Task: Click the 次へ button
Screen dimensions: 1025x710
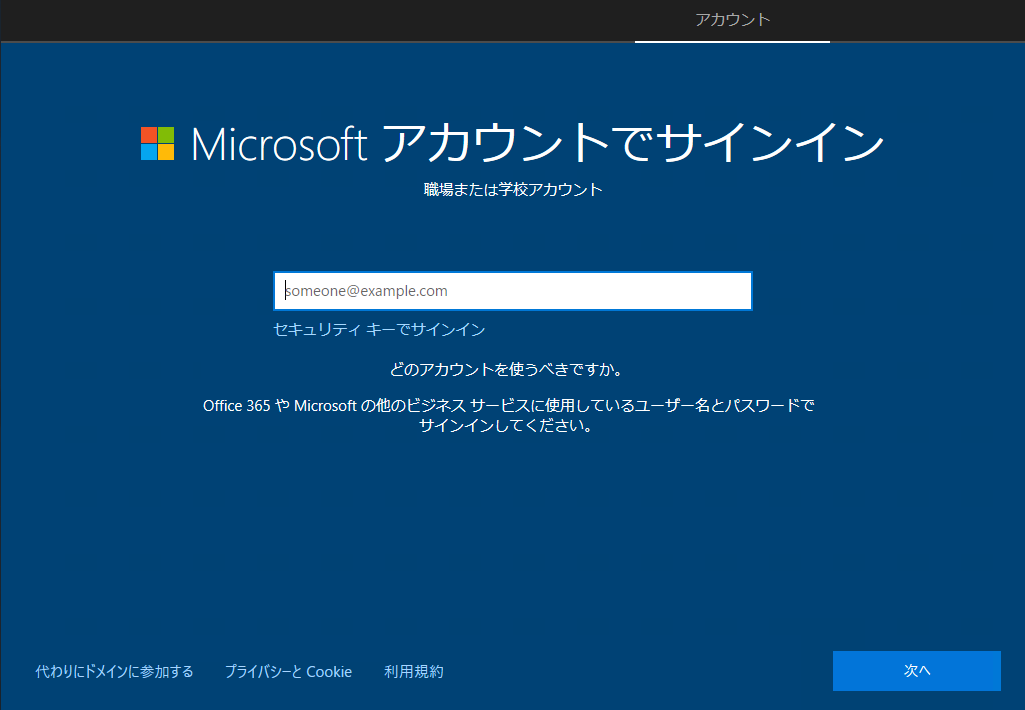Action: pyautogui.click(x=916, y=671)
